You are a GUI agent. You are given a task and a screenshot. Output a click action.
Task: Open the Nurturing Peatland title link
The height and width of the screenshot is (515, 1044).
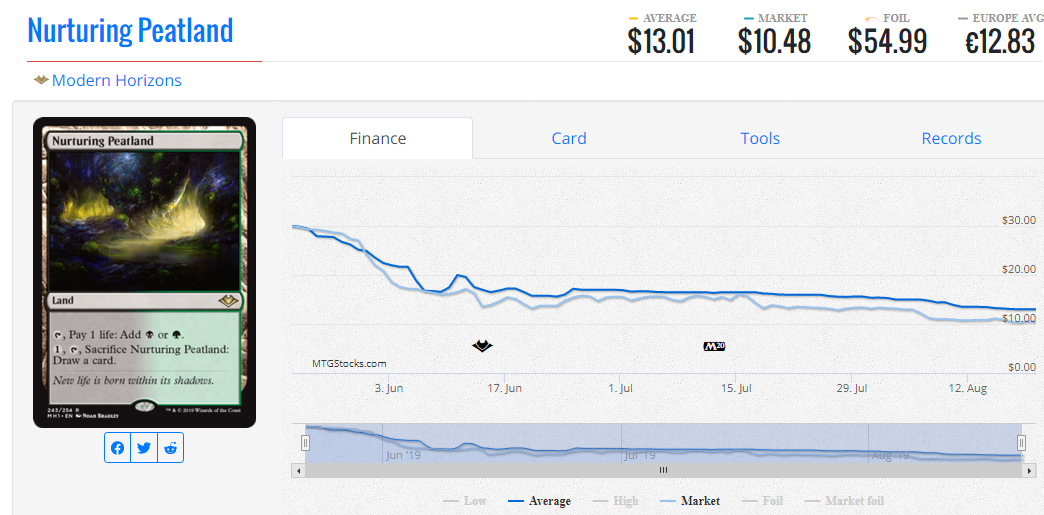pos(130,30)
